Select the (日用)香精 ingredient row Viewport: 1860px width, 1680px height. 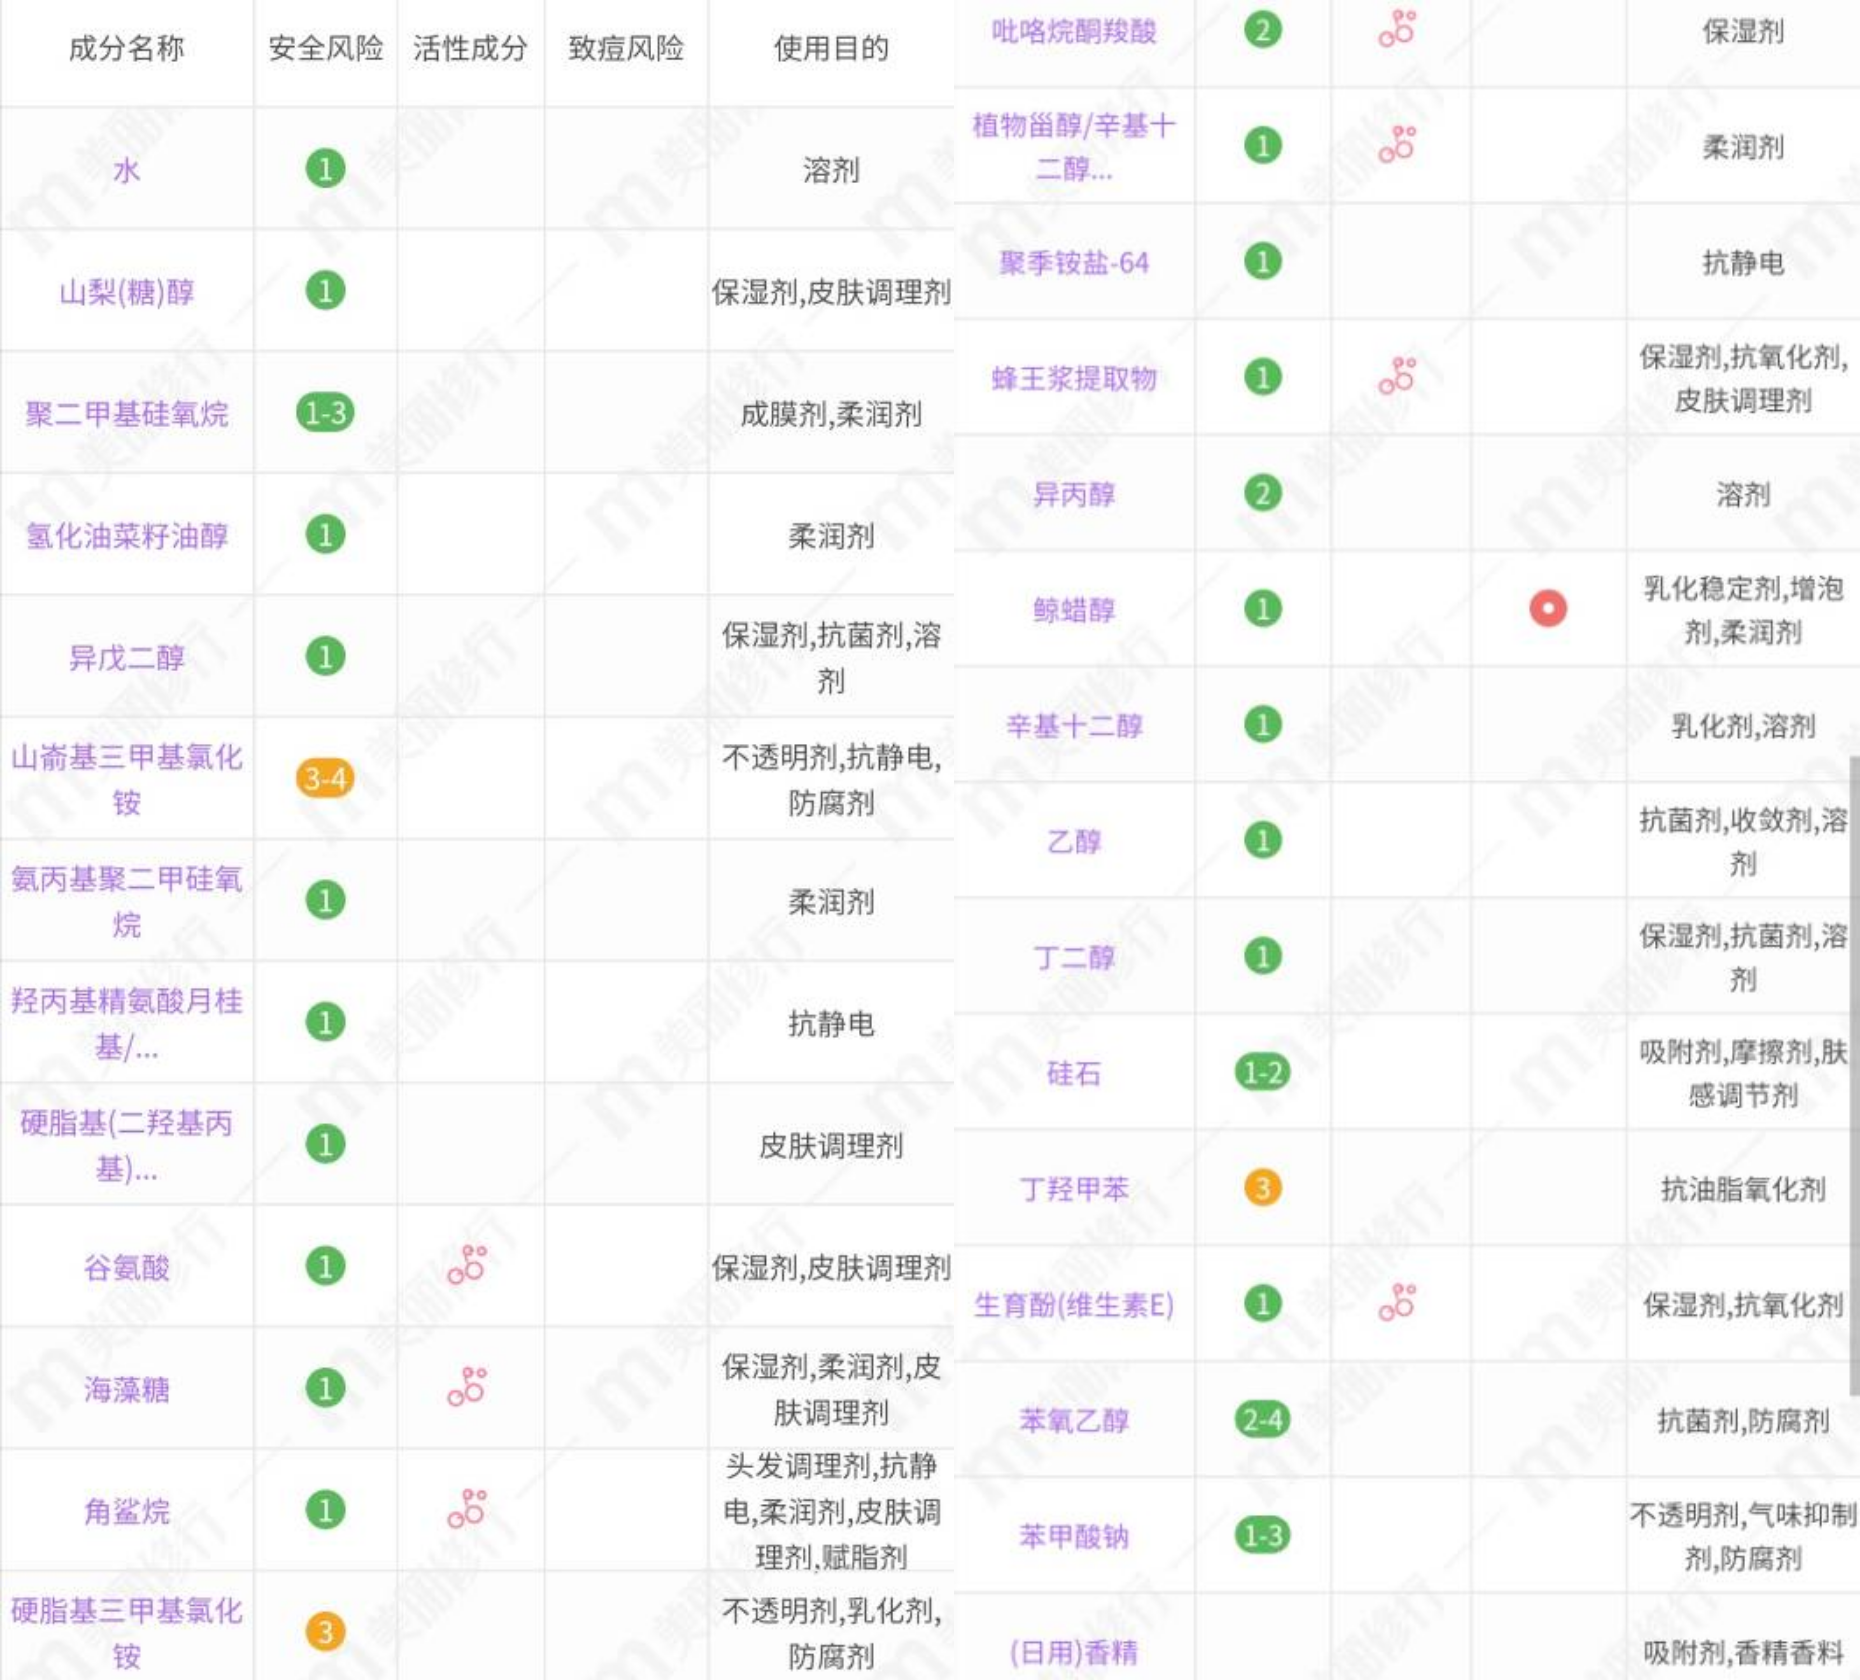pyautogui.click(x=1075, y=1650)
